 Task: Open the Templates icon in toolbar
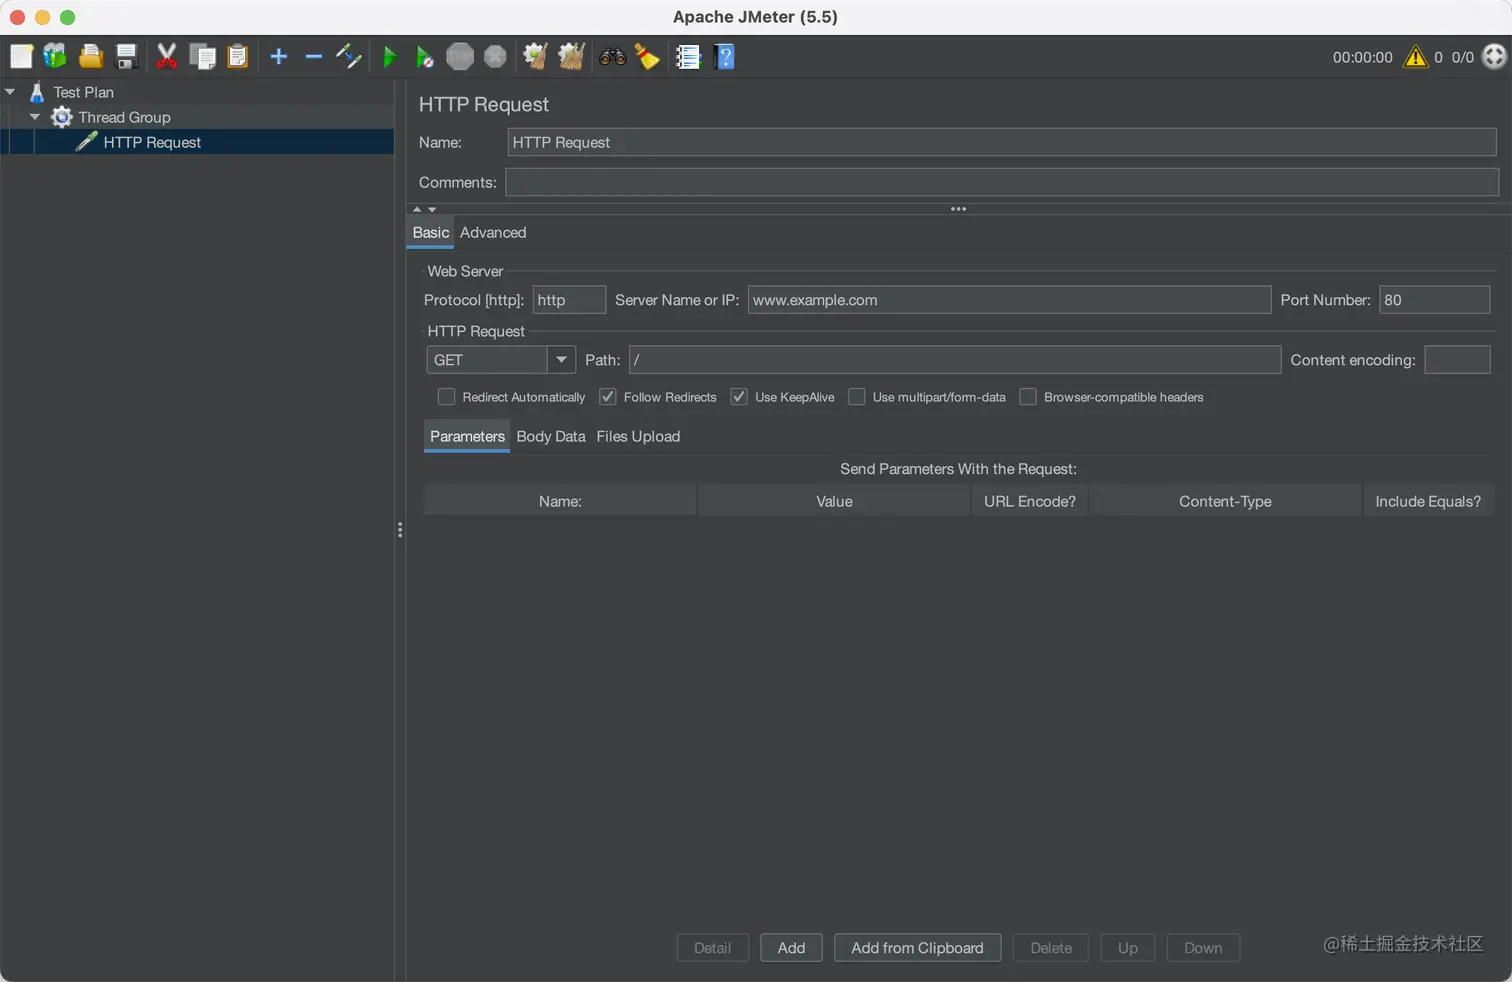[55, 57]
